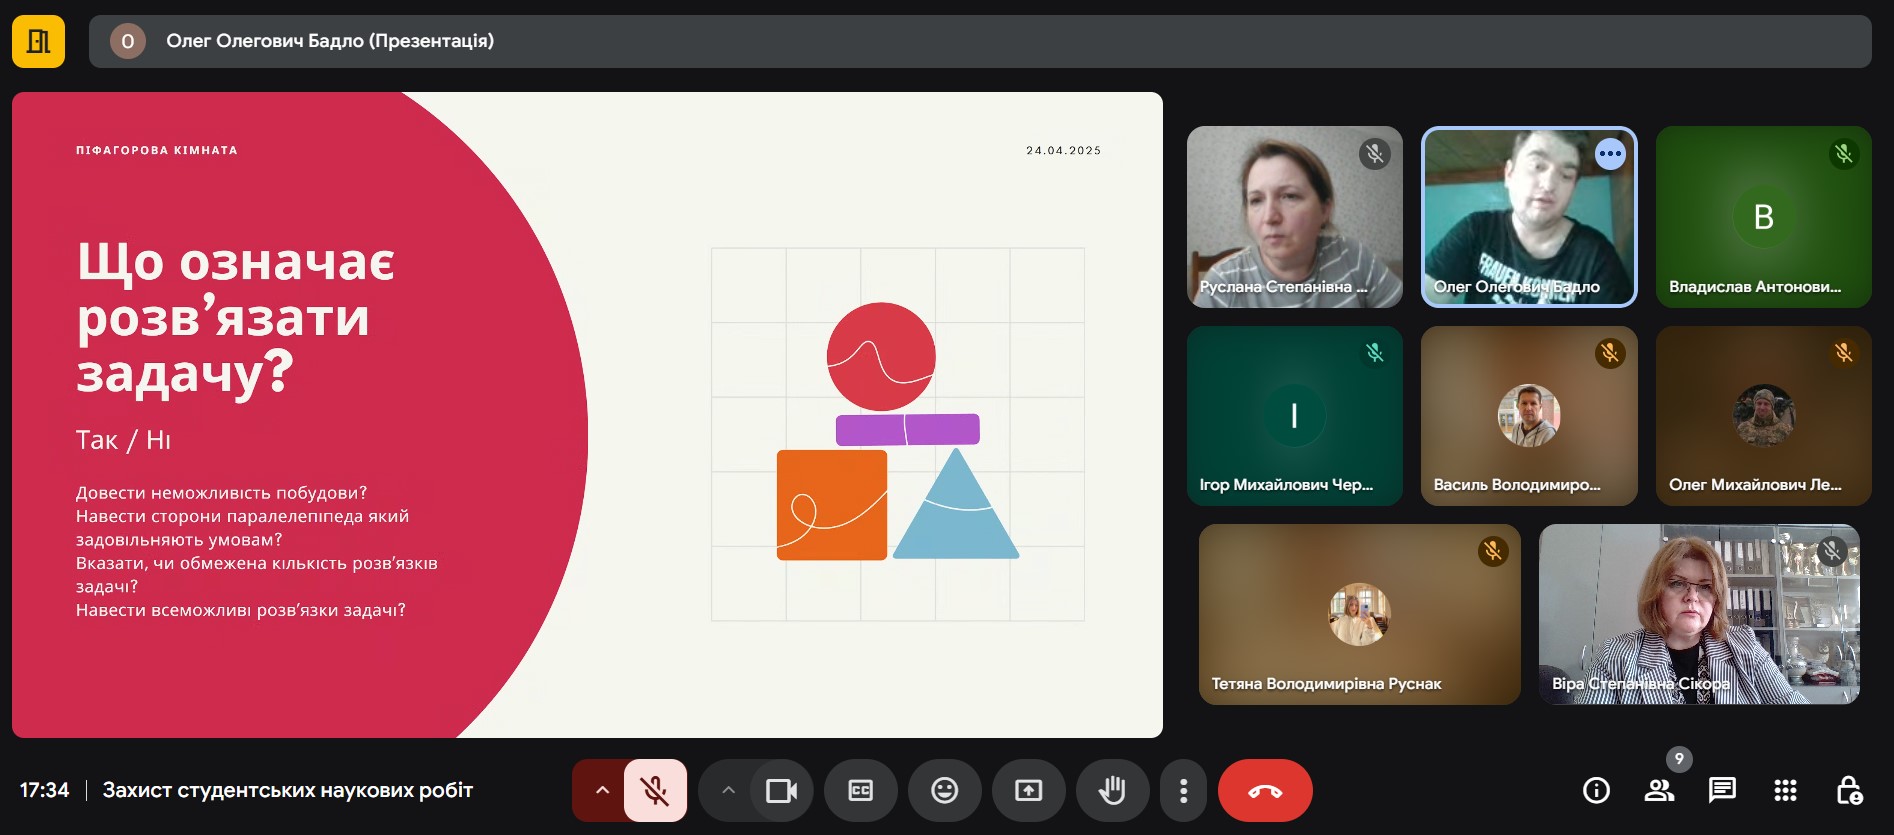
Task: Select Василь Володимирович's tile
Action: click(1529, 415)
